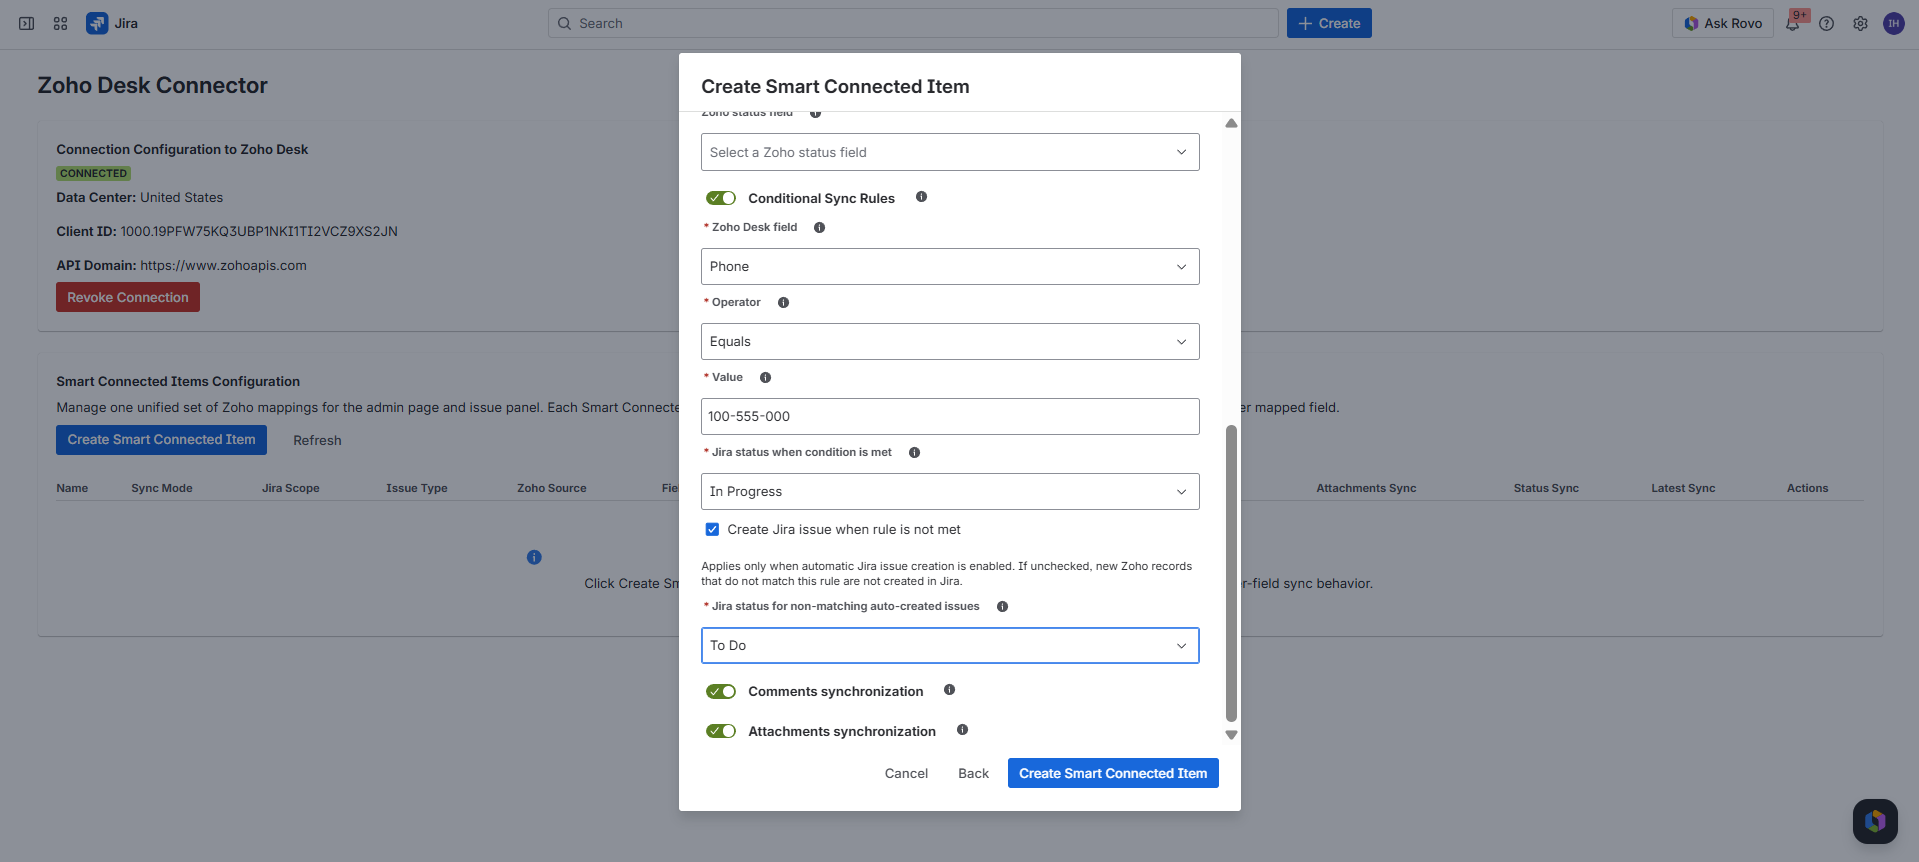The image size is (1919, 862).
Task: Click info icon beside Conditional Sync Rules
Action: [x=921, y=197]
